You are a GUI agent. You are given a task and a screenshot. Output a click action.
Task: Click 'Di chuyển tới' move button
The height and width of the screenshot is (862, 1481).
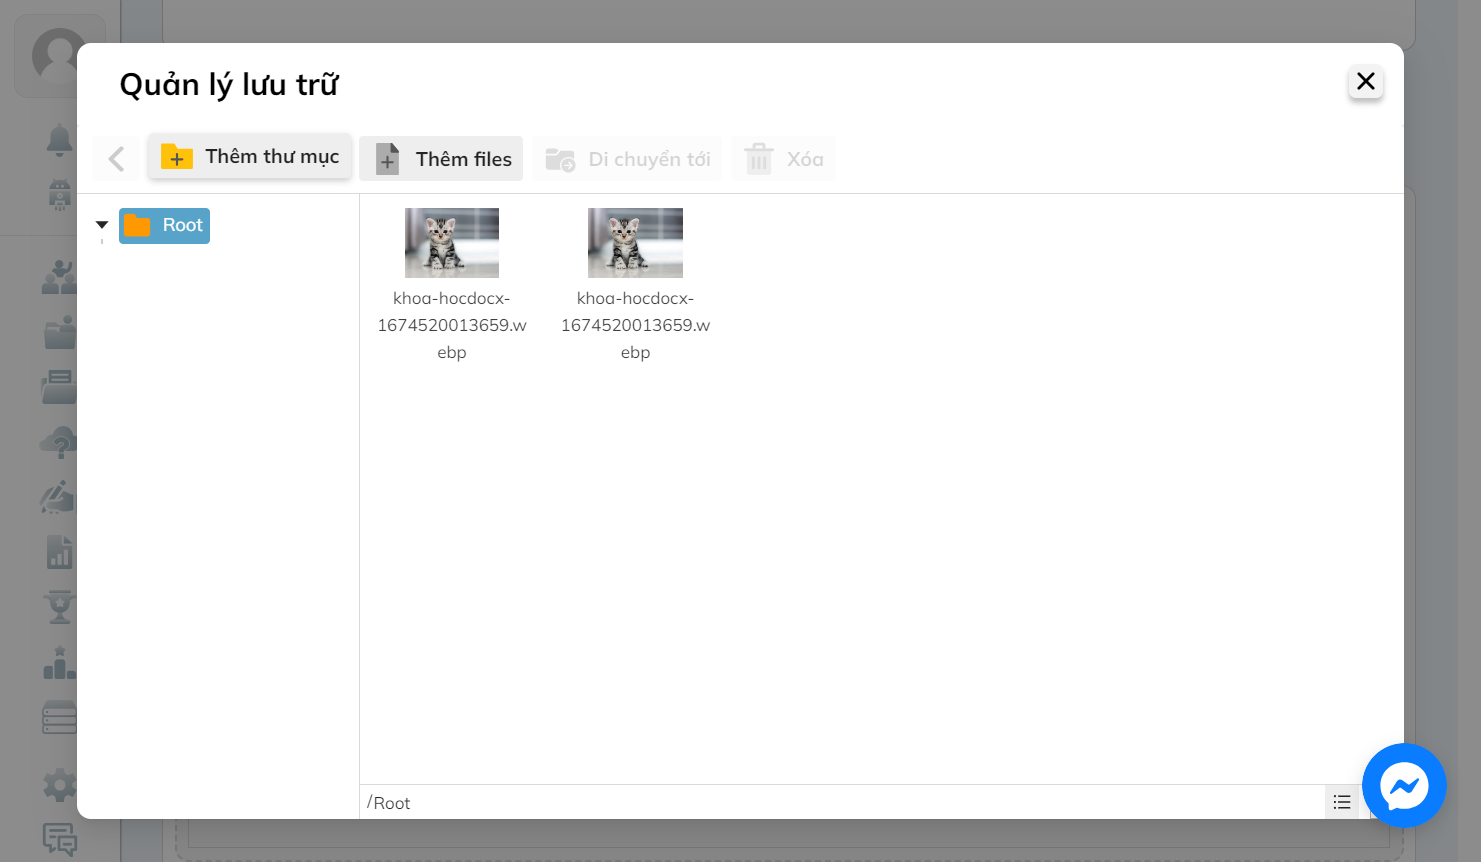pyautogui.click(x=627, y=159)
